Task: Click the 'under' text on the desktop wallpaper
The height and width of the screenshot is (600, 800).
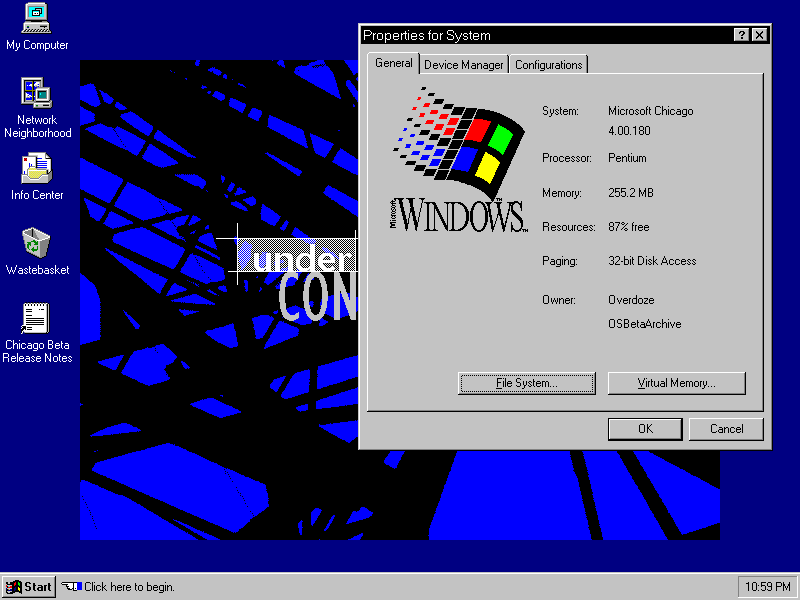Action: [303, 260]
